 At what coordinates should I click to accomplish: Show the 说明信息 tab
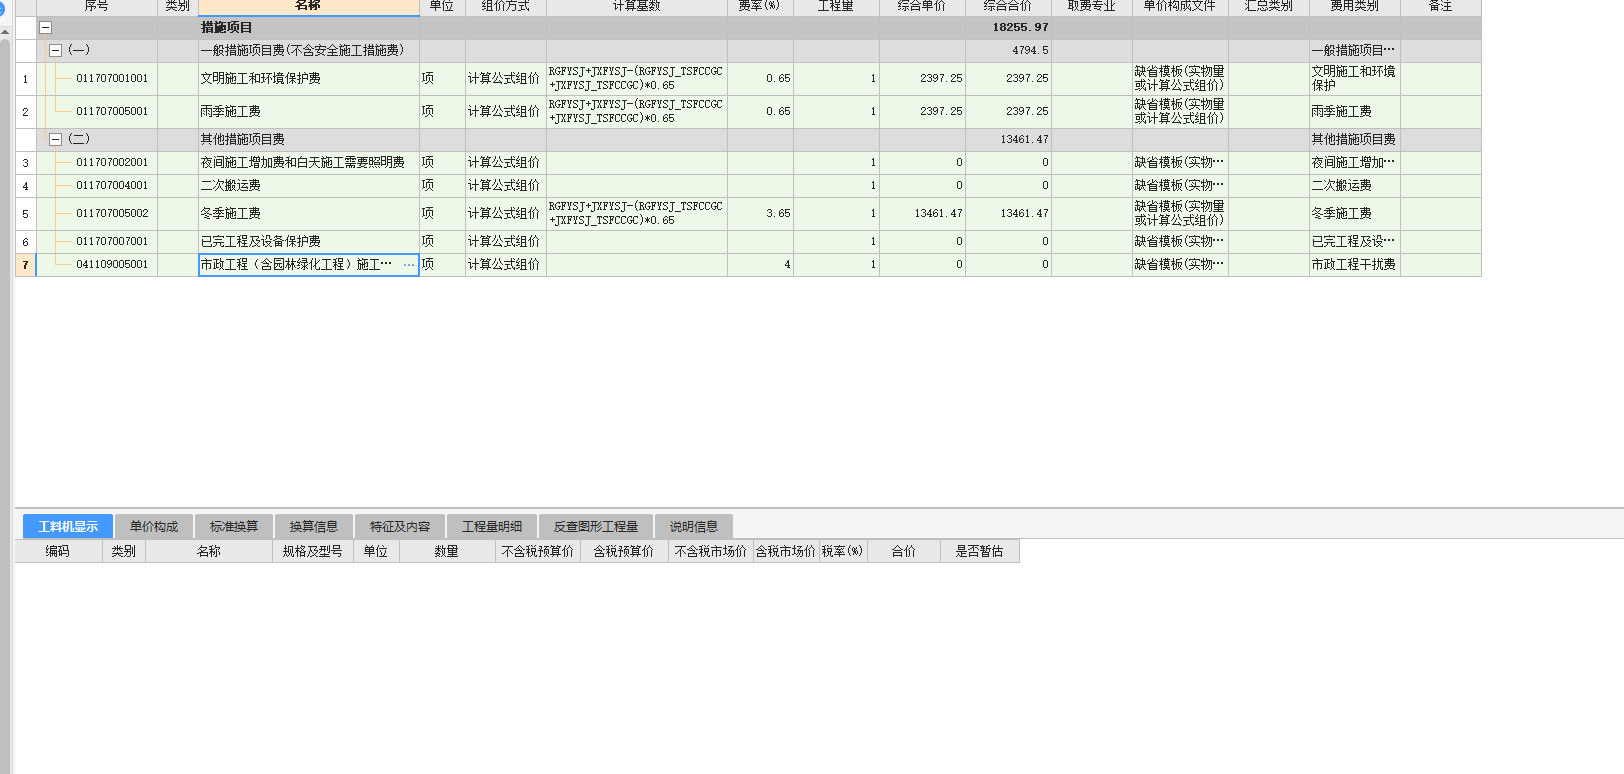click(x=694, y=526)
